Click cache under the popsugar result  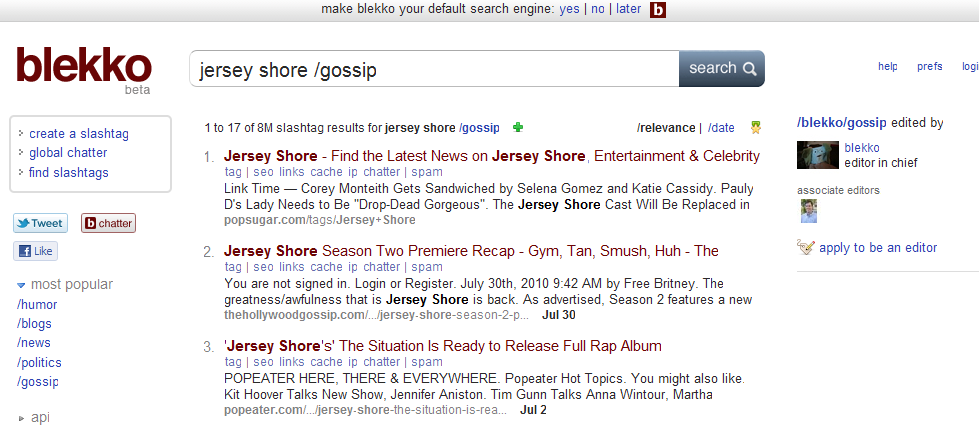326,172
